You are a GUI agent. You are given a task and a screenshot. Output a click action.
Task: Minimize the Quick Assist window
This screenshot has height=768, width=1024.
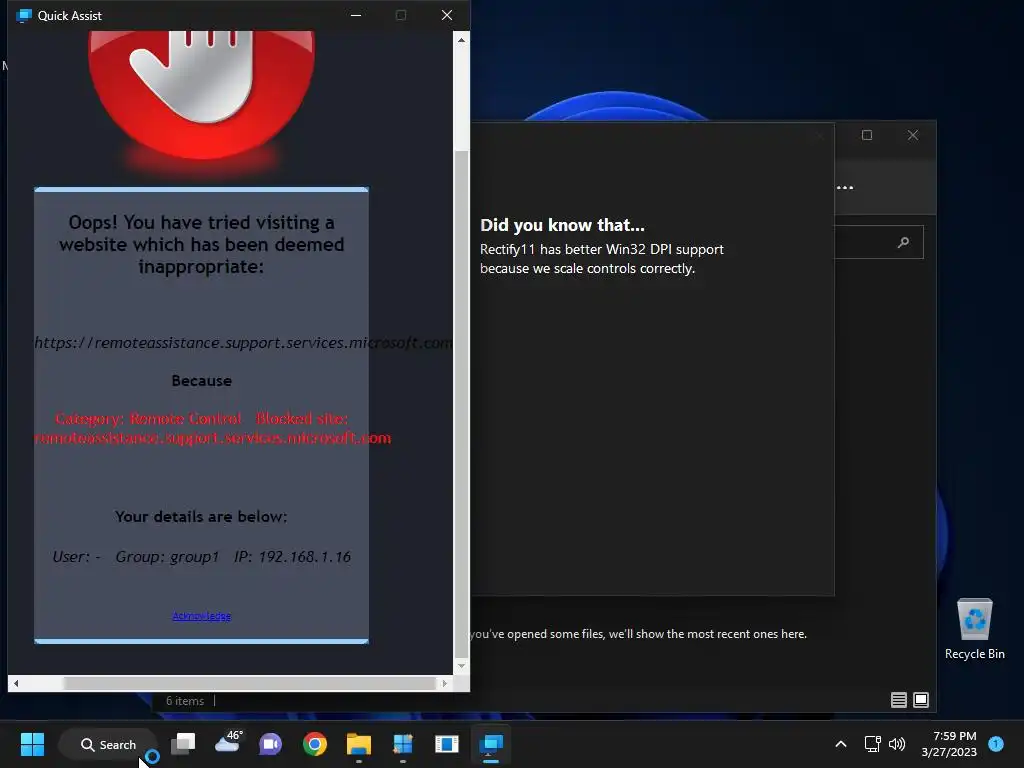point(356,15)
